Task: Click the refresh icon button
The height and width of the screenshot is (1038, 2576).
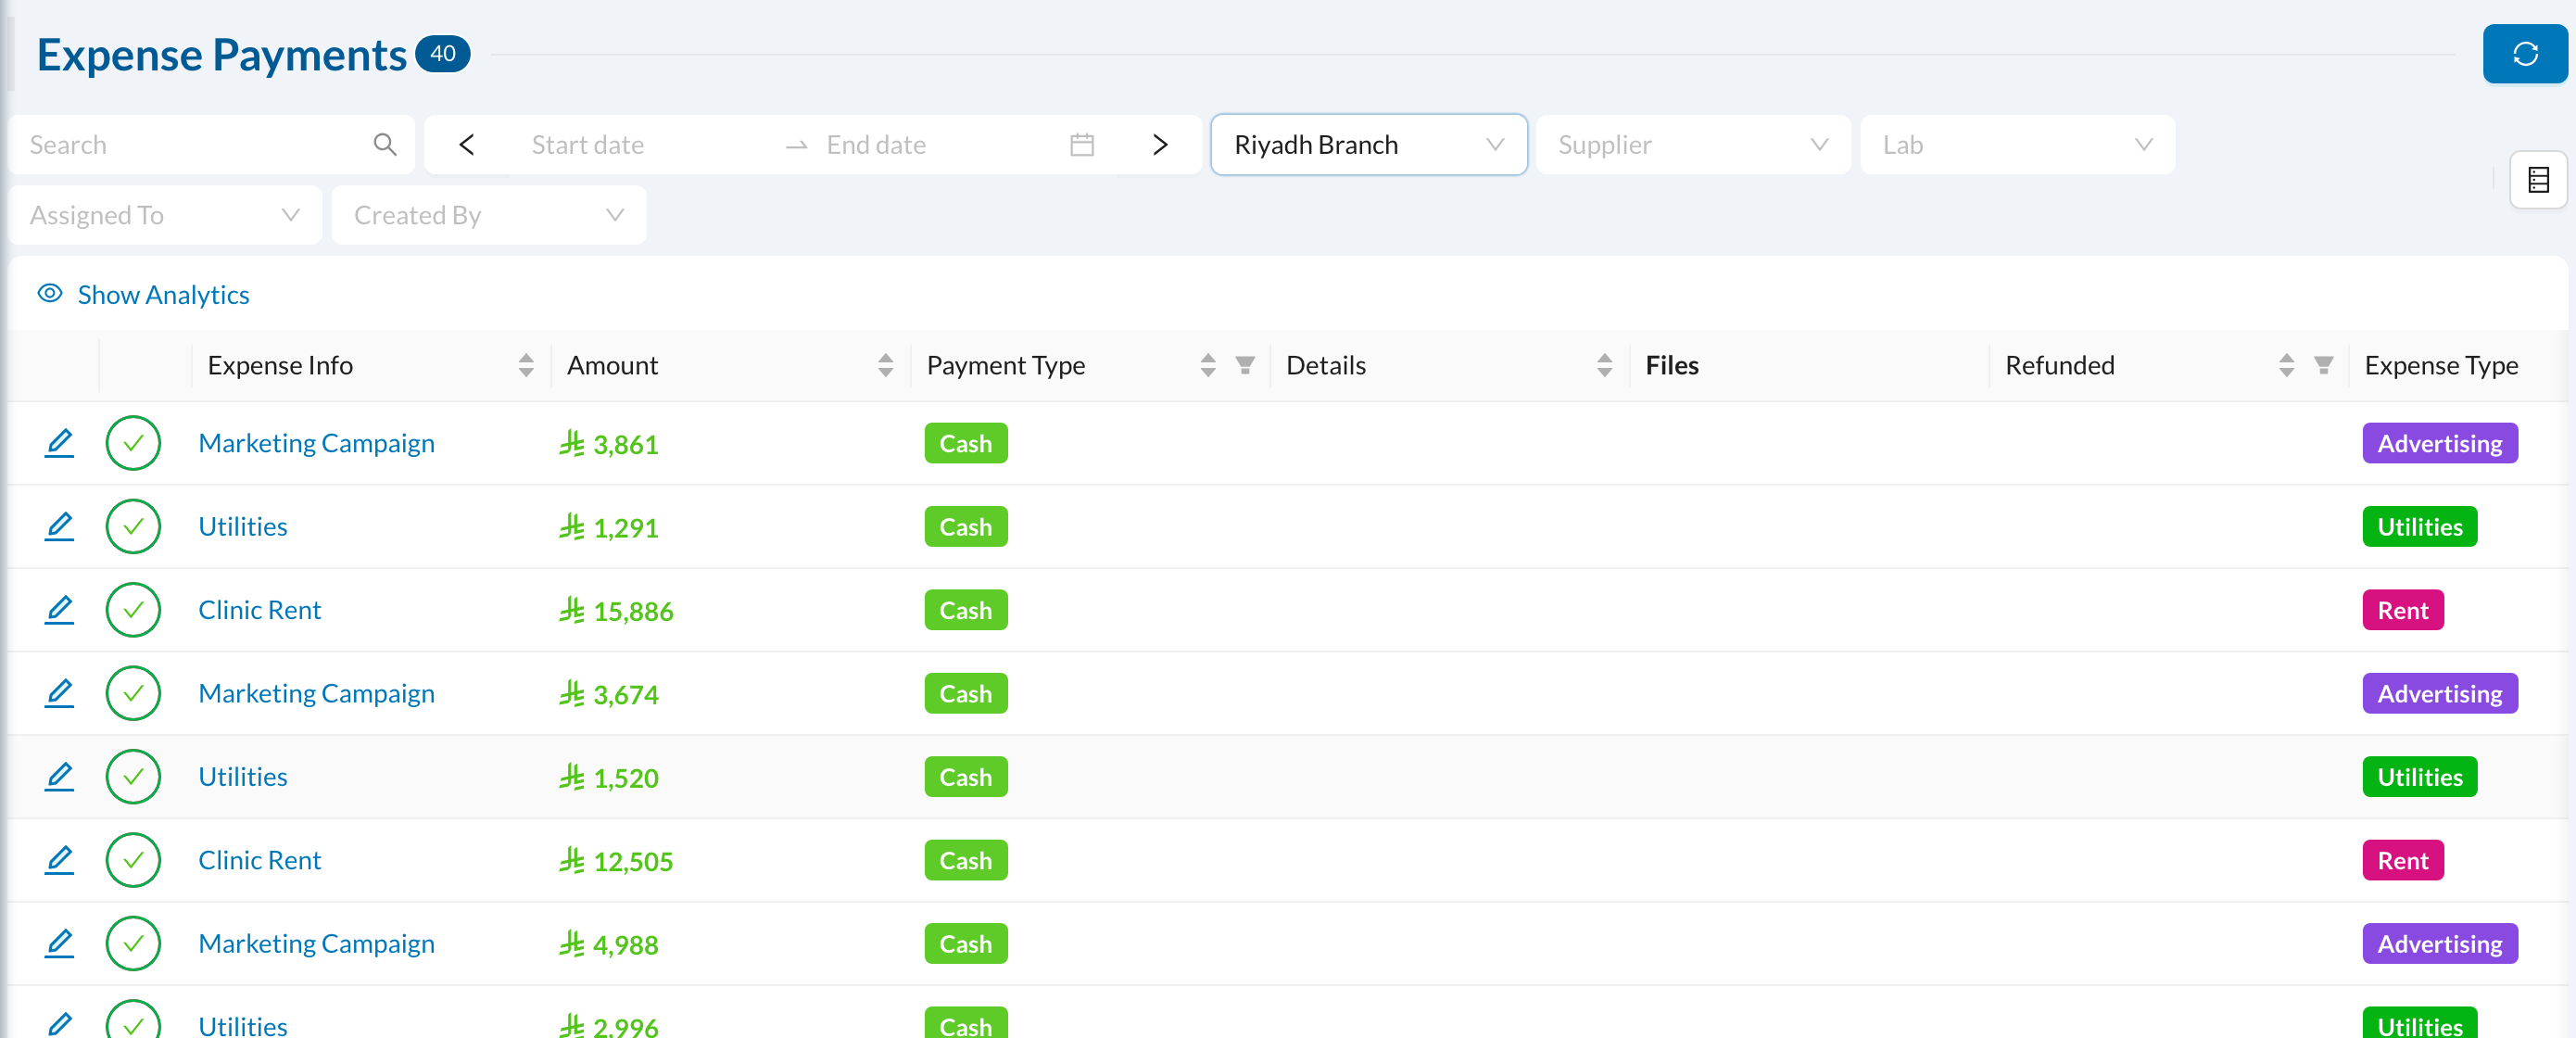Action: click(x=2524, y=54)
